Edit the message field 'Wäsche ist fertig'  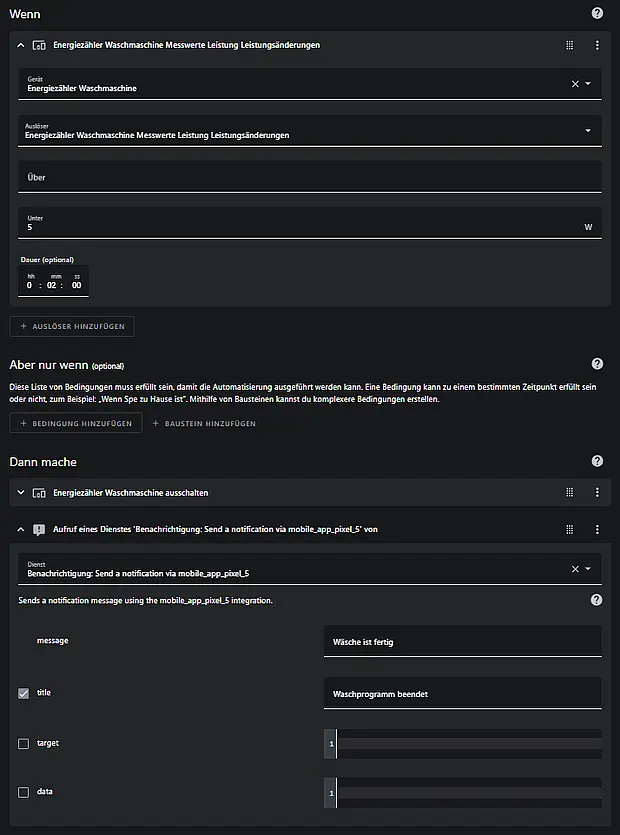463,641
